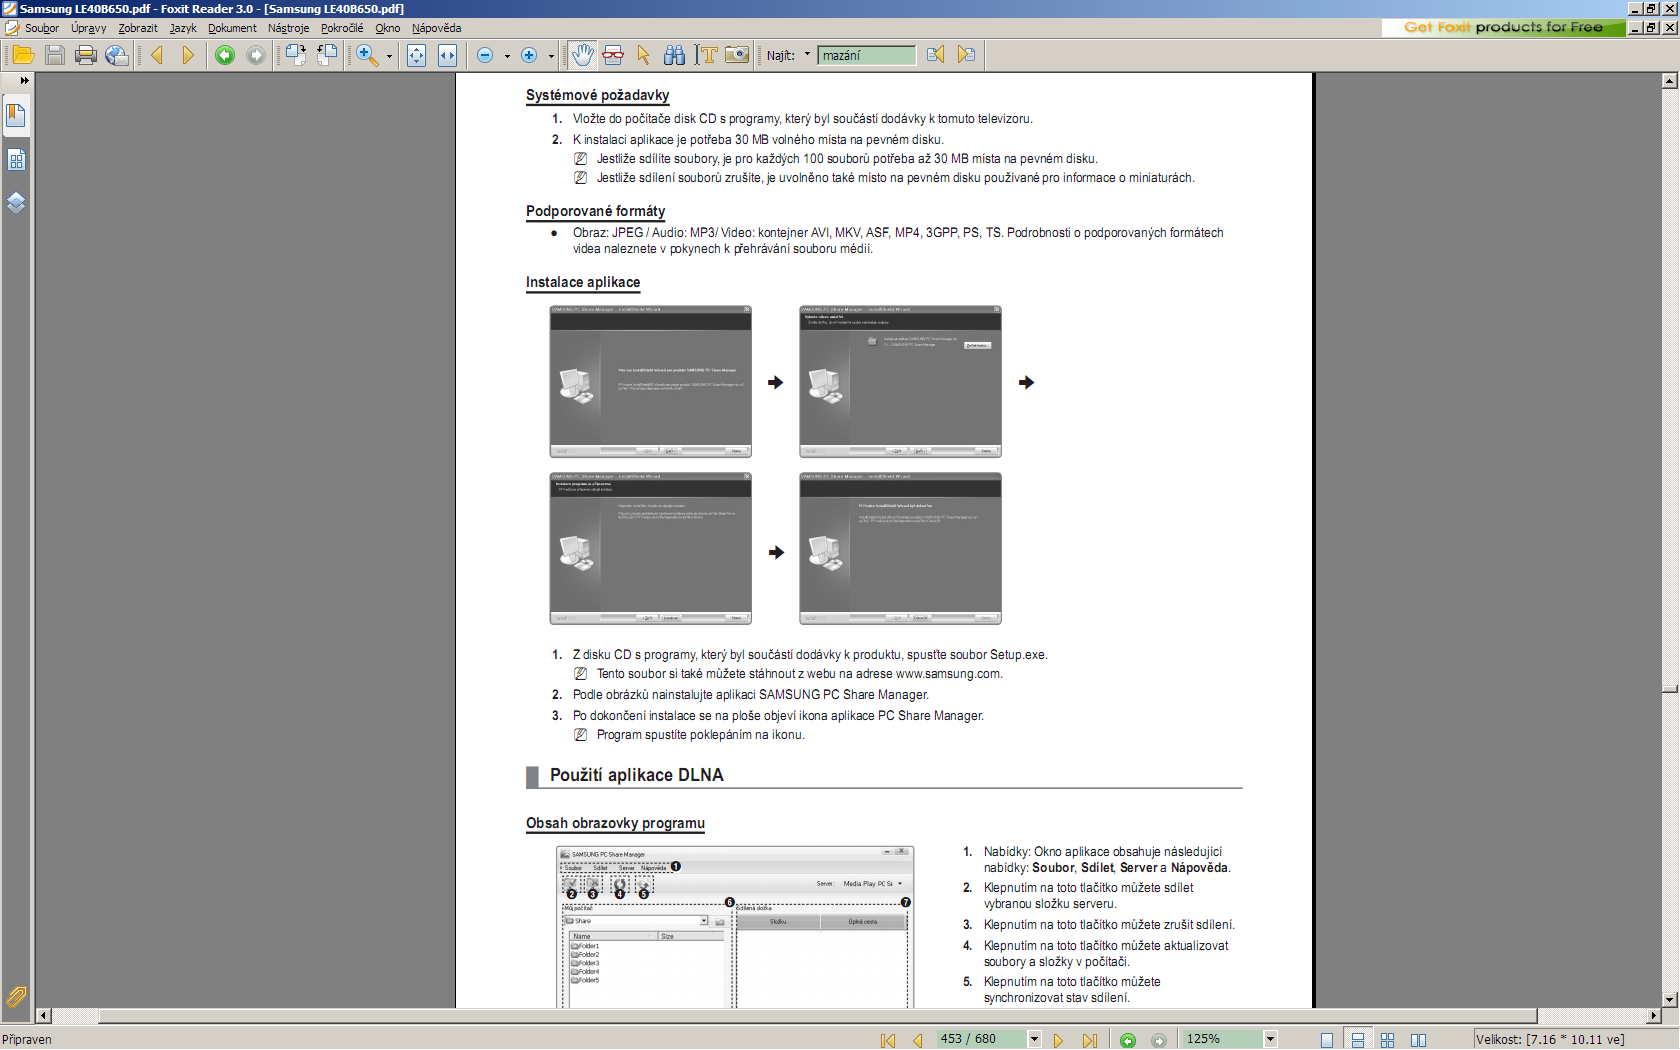Rotate the page counterclockwise
1680x1050 pixels.
tap(327, 55)
